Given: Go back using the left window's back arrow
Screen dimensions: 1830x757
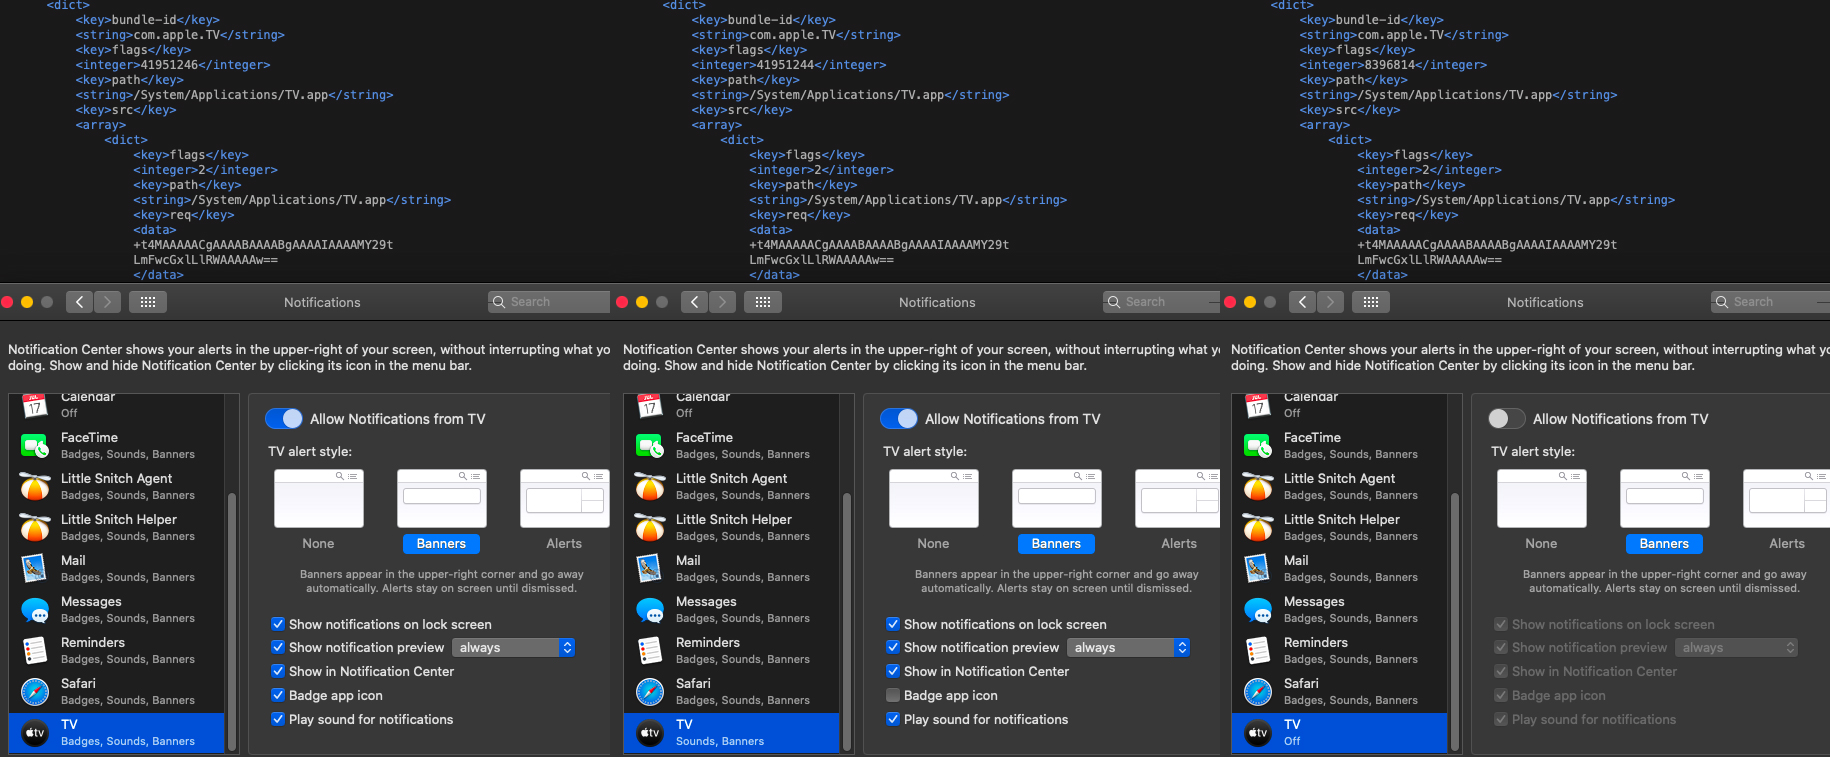Looking at the screenshot, I should [x=80, y=302].
